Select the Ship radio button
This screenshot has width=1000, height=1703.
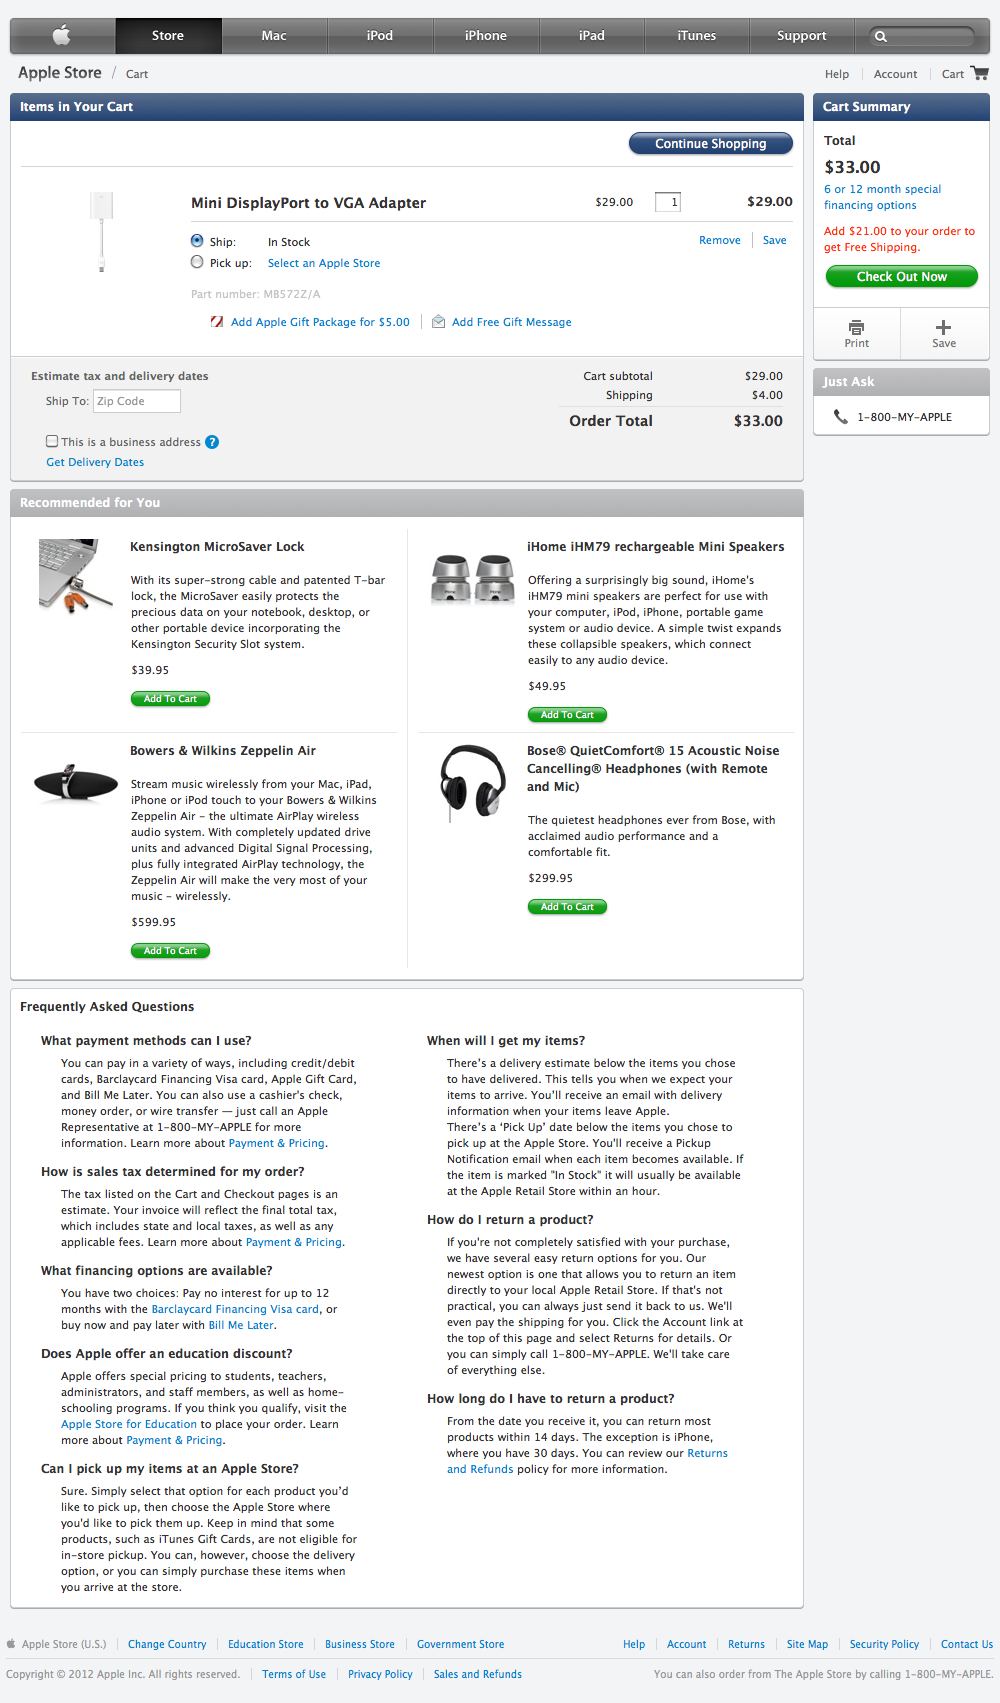[x=197, y=241]
